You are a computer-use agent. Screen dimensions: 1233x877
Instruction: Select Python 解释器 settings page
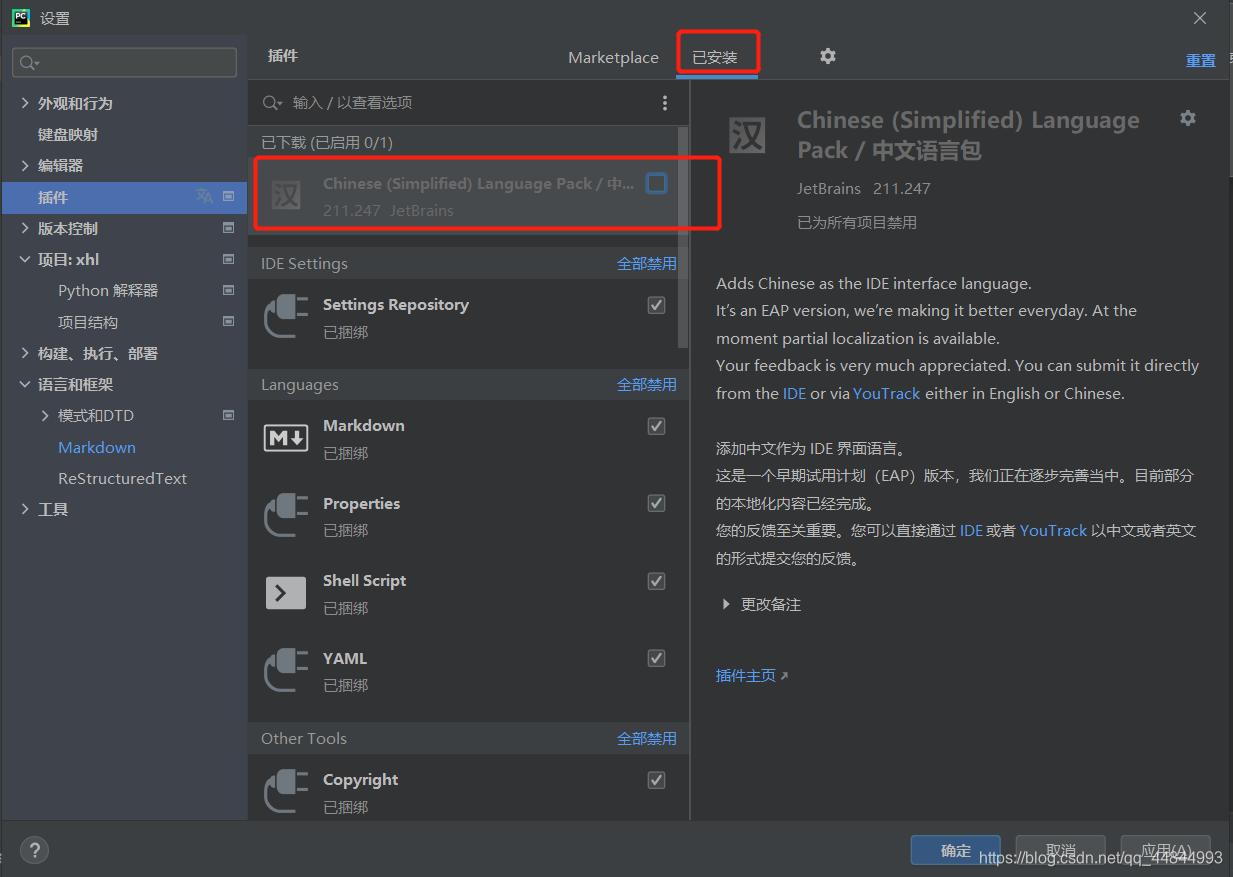click(x=108, y=290)
